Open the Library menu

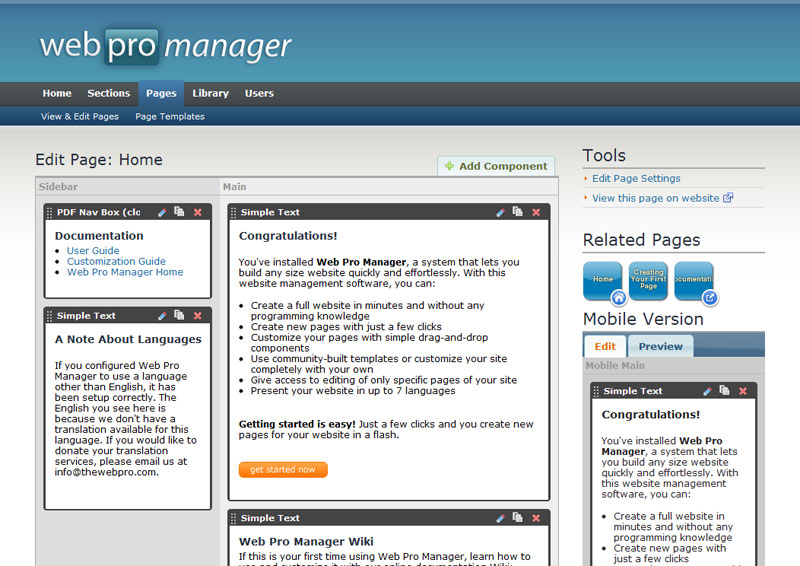click(x=210, y=93)
